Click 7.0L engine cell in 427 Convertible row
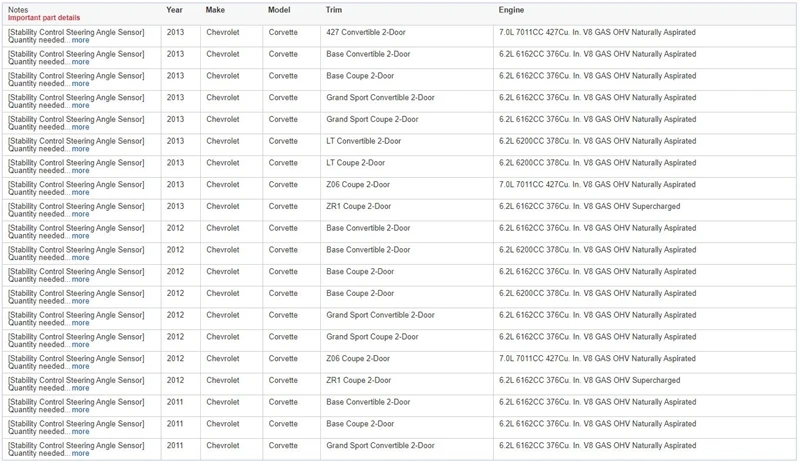This screenshot has height=462, width=800. click(x=597, y=33)
